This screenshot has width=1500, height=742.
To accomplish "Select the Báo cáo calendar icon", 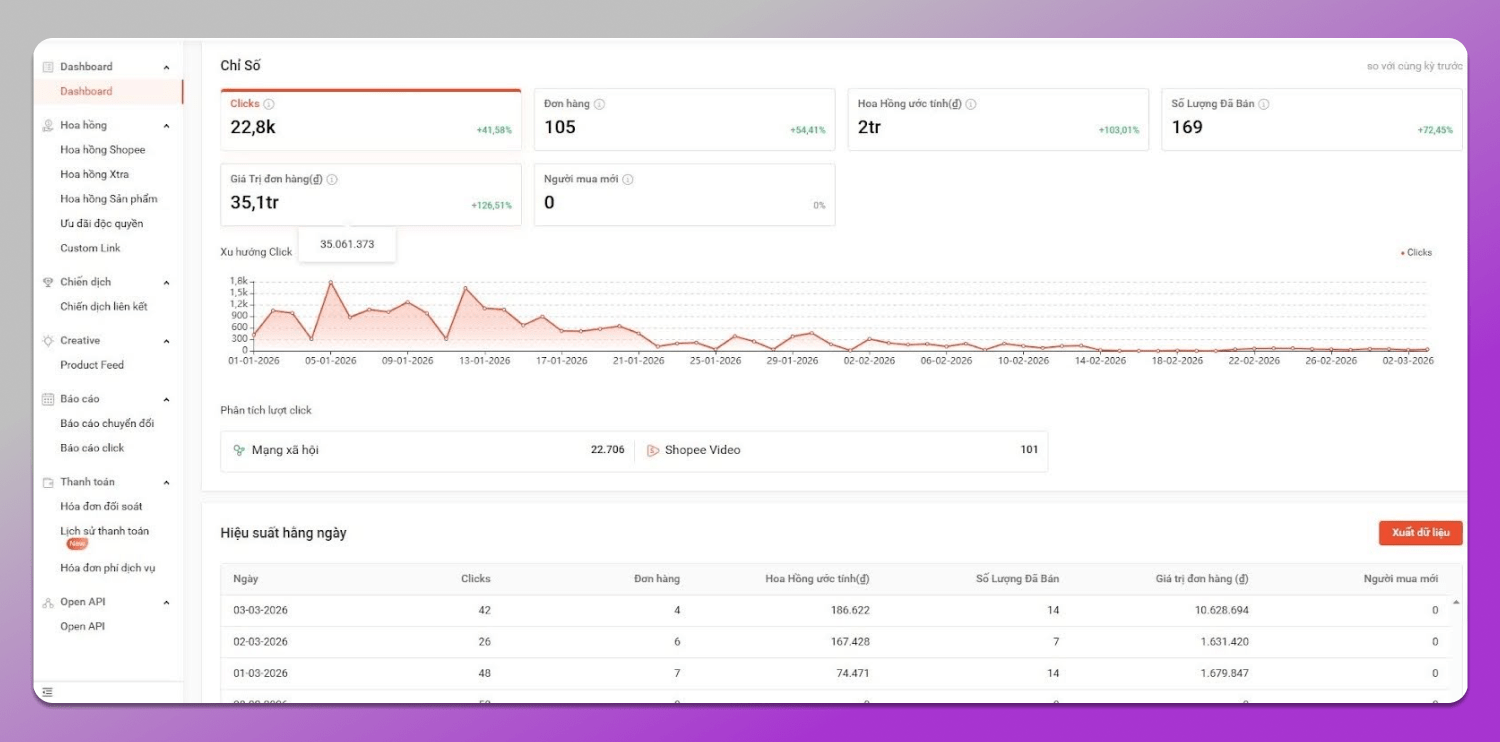I will (x=47, y=398).
